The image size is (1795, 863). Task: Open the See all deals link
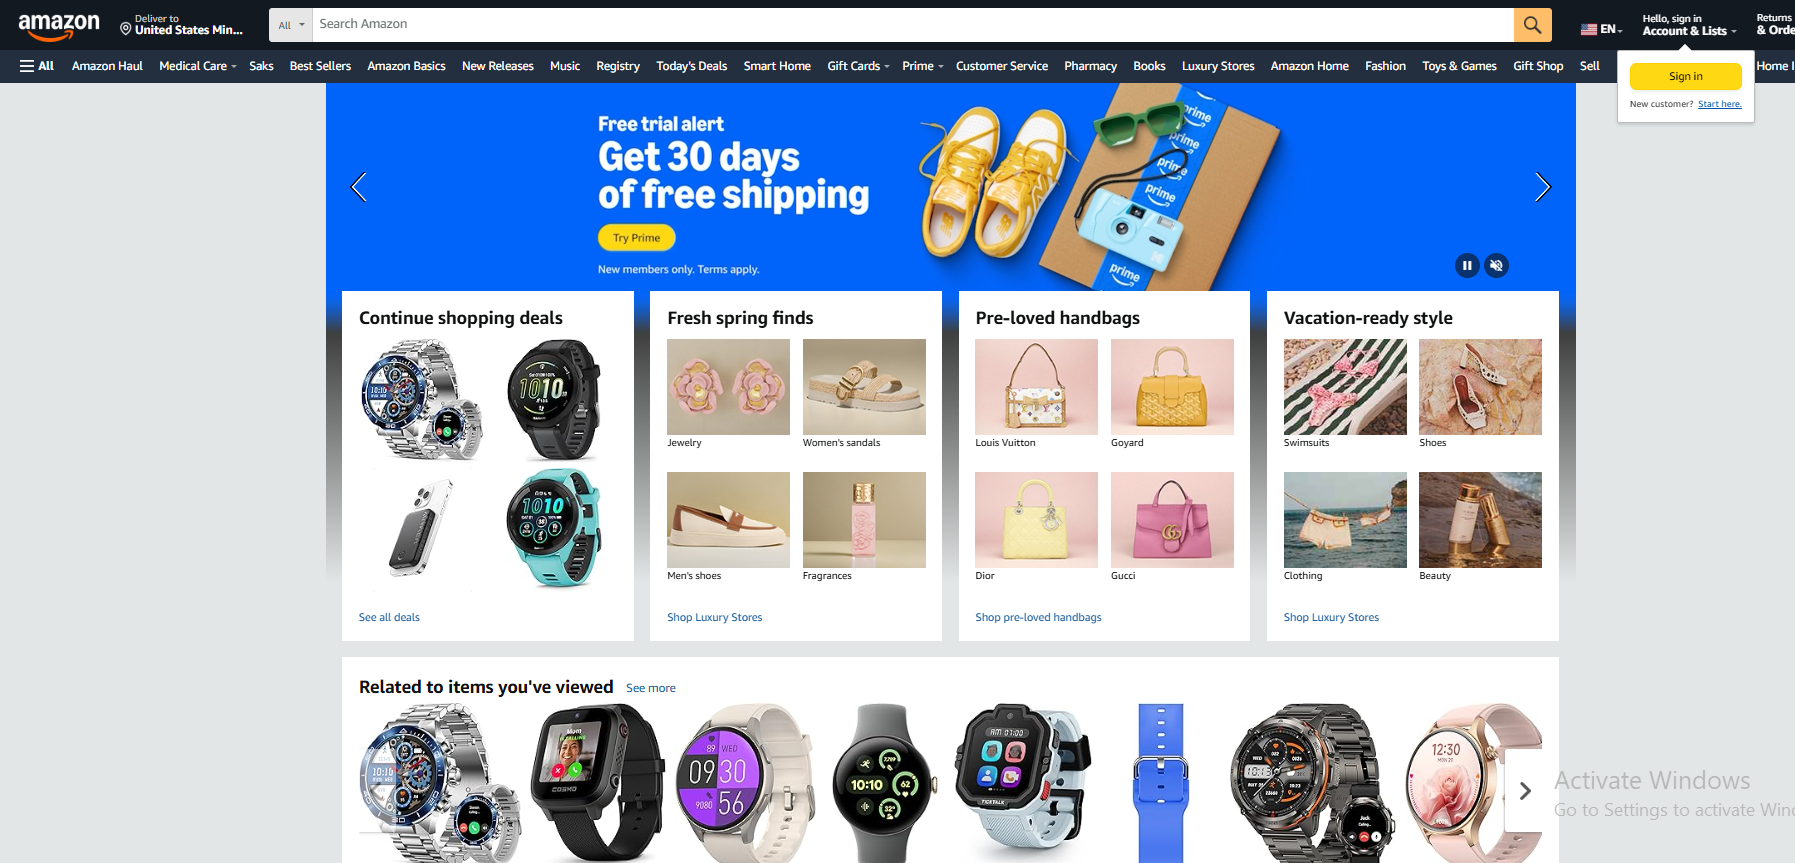pyautogui.click(x=389, y=617)
